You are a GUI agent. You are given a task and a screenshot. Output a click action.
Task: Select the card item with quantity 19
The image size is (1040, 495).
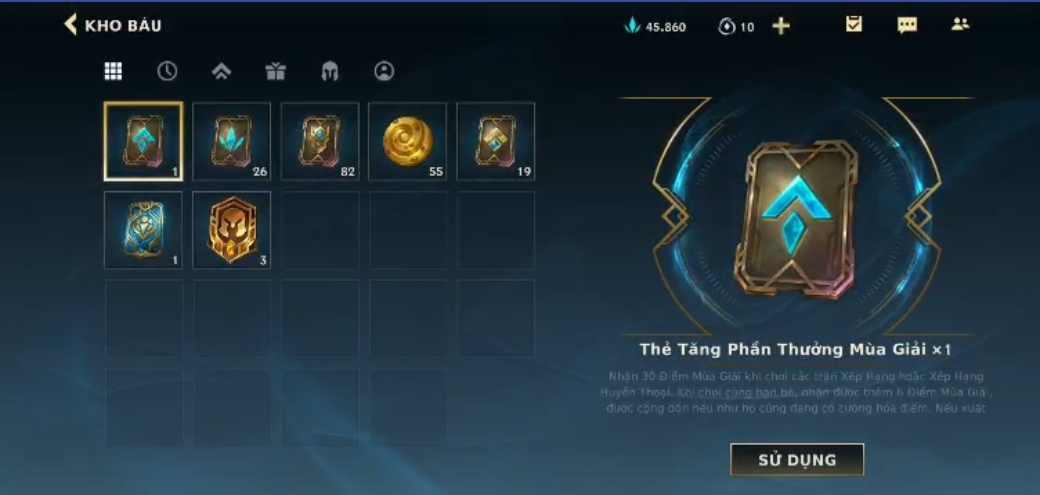point(495,141)
